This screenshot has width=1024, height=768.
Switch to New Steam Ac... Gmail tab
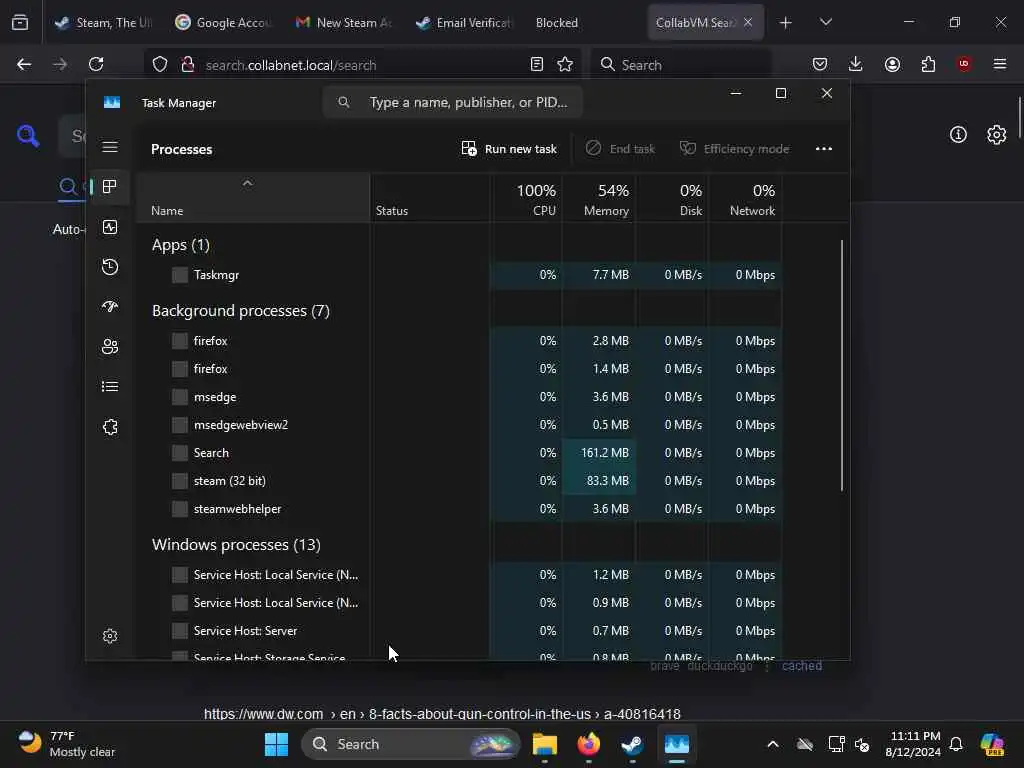pos(344,23)
